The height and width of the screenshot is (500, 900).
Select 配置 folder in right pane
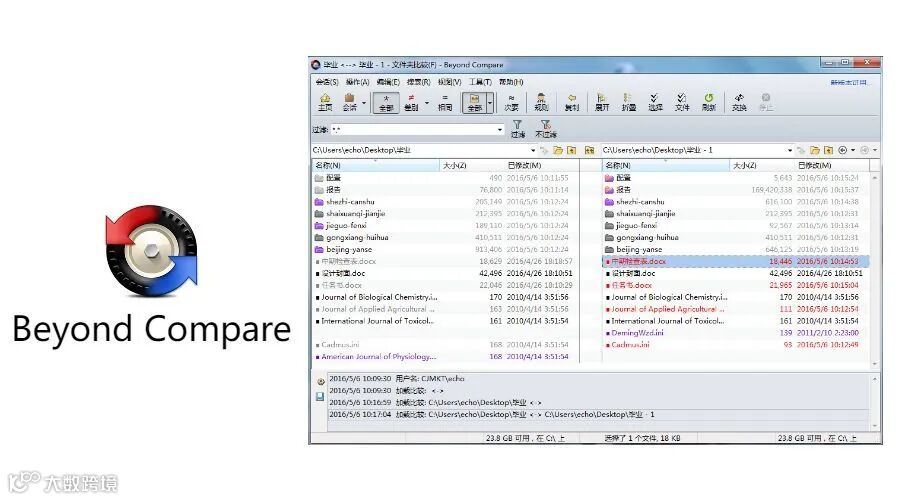[x=623, y=178]
